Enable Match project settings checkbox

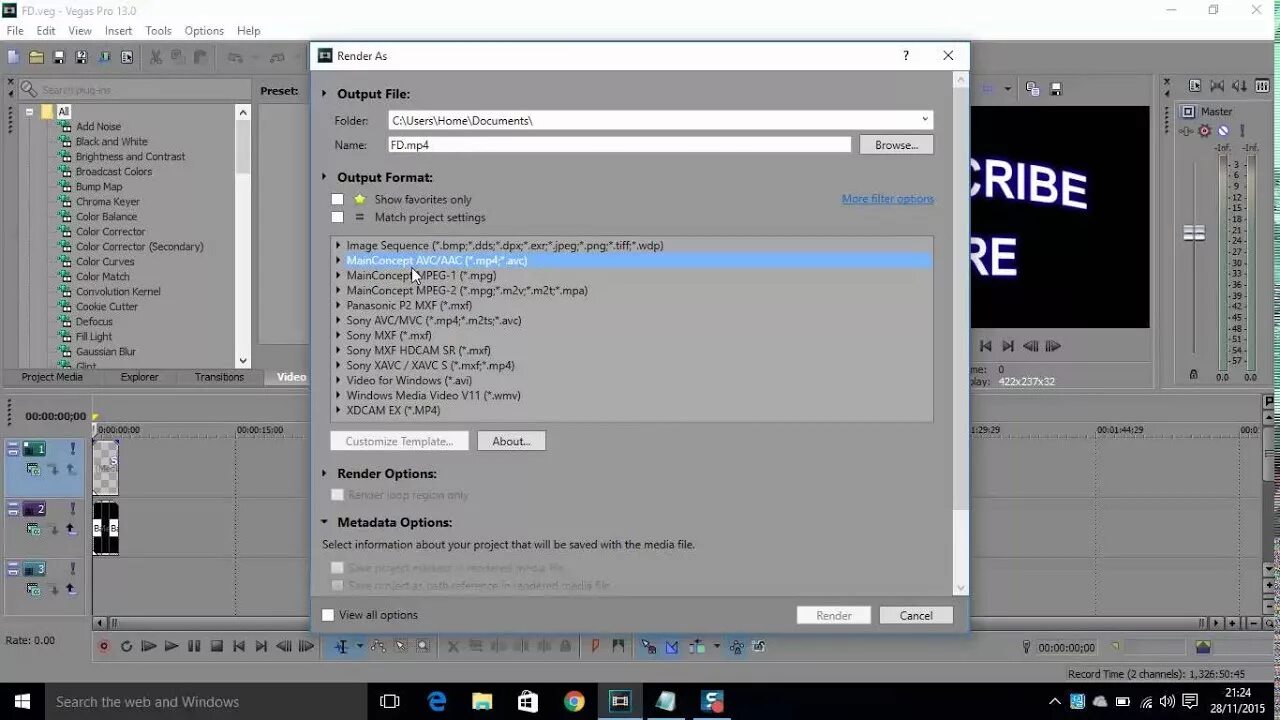pos(337,217)
